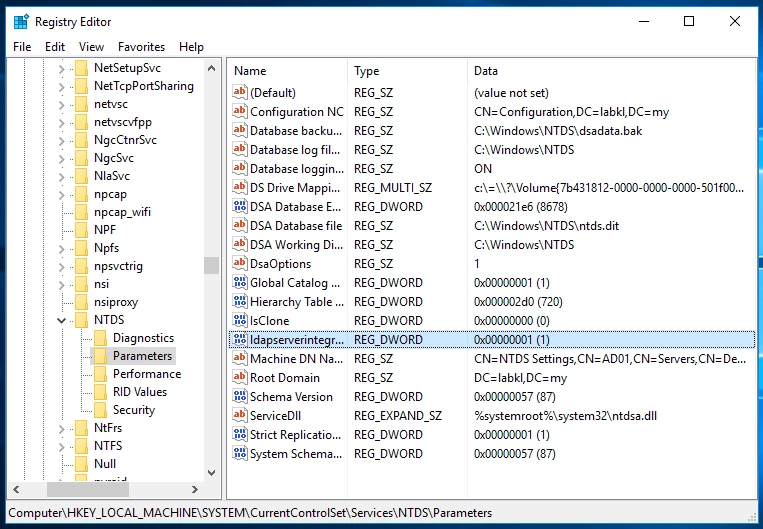Click tree pane horizontal scroll left arrow
763x529 pixels.
click(x=16, y=489)
